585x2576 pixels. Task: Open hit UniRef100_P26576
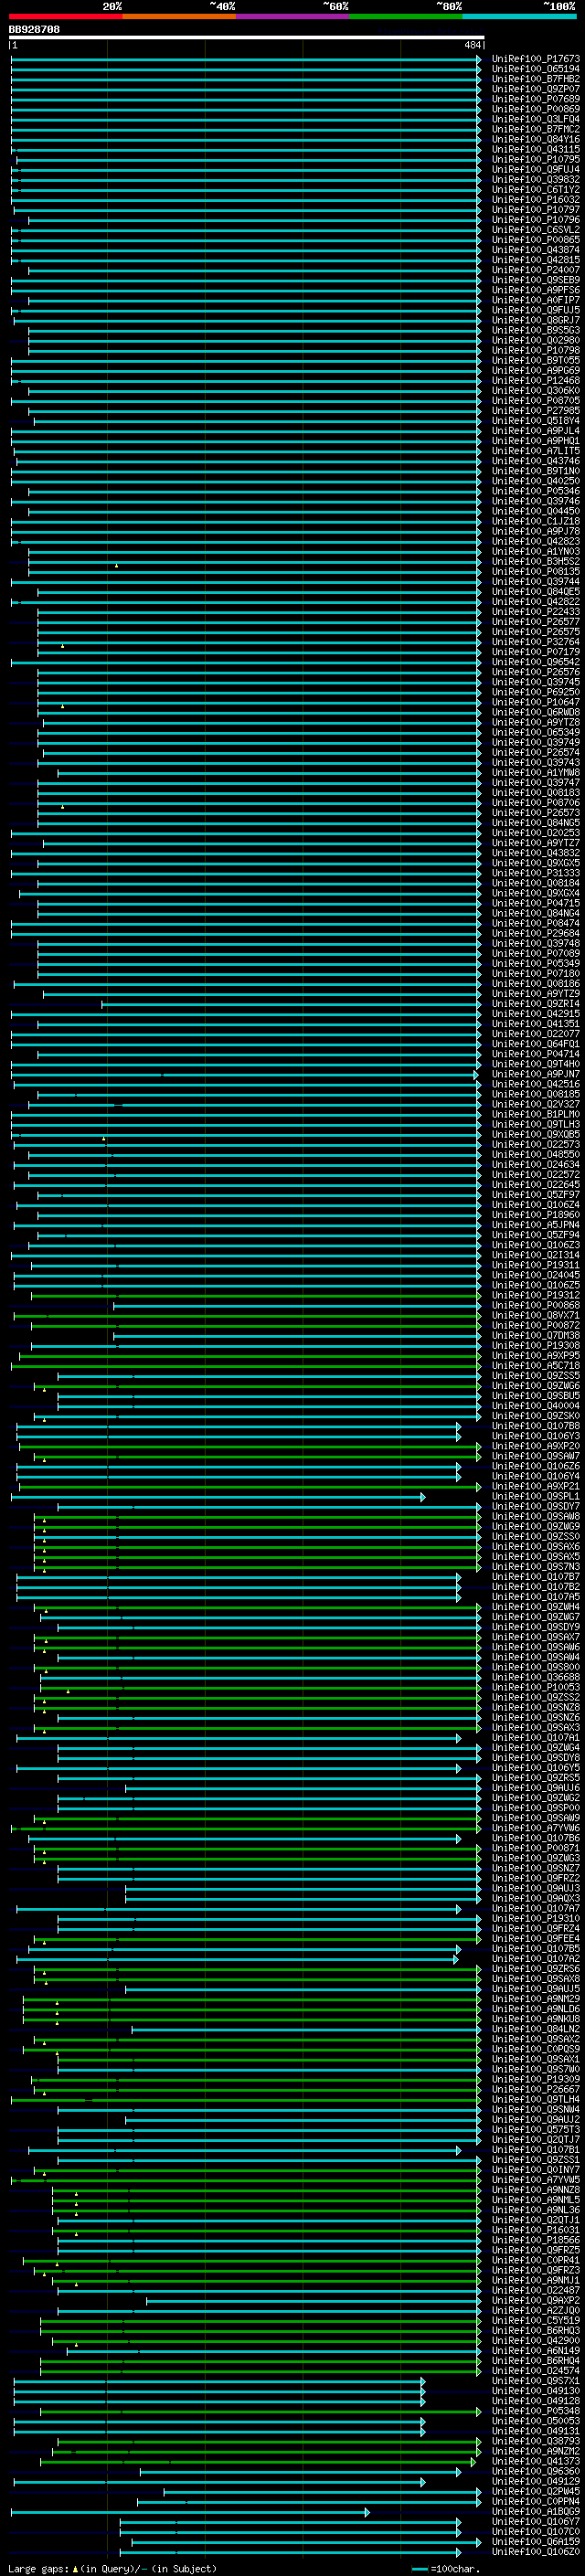[x=536, y=672]
